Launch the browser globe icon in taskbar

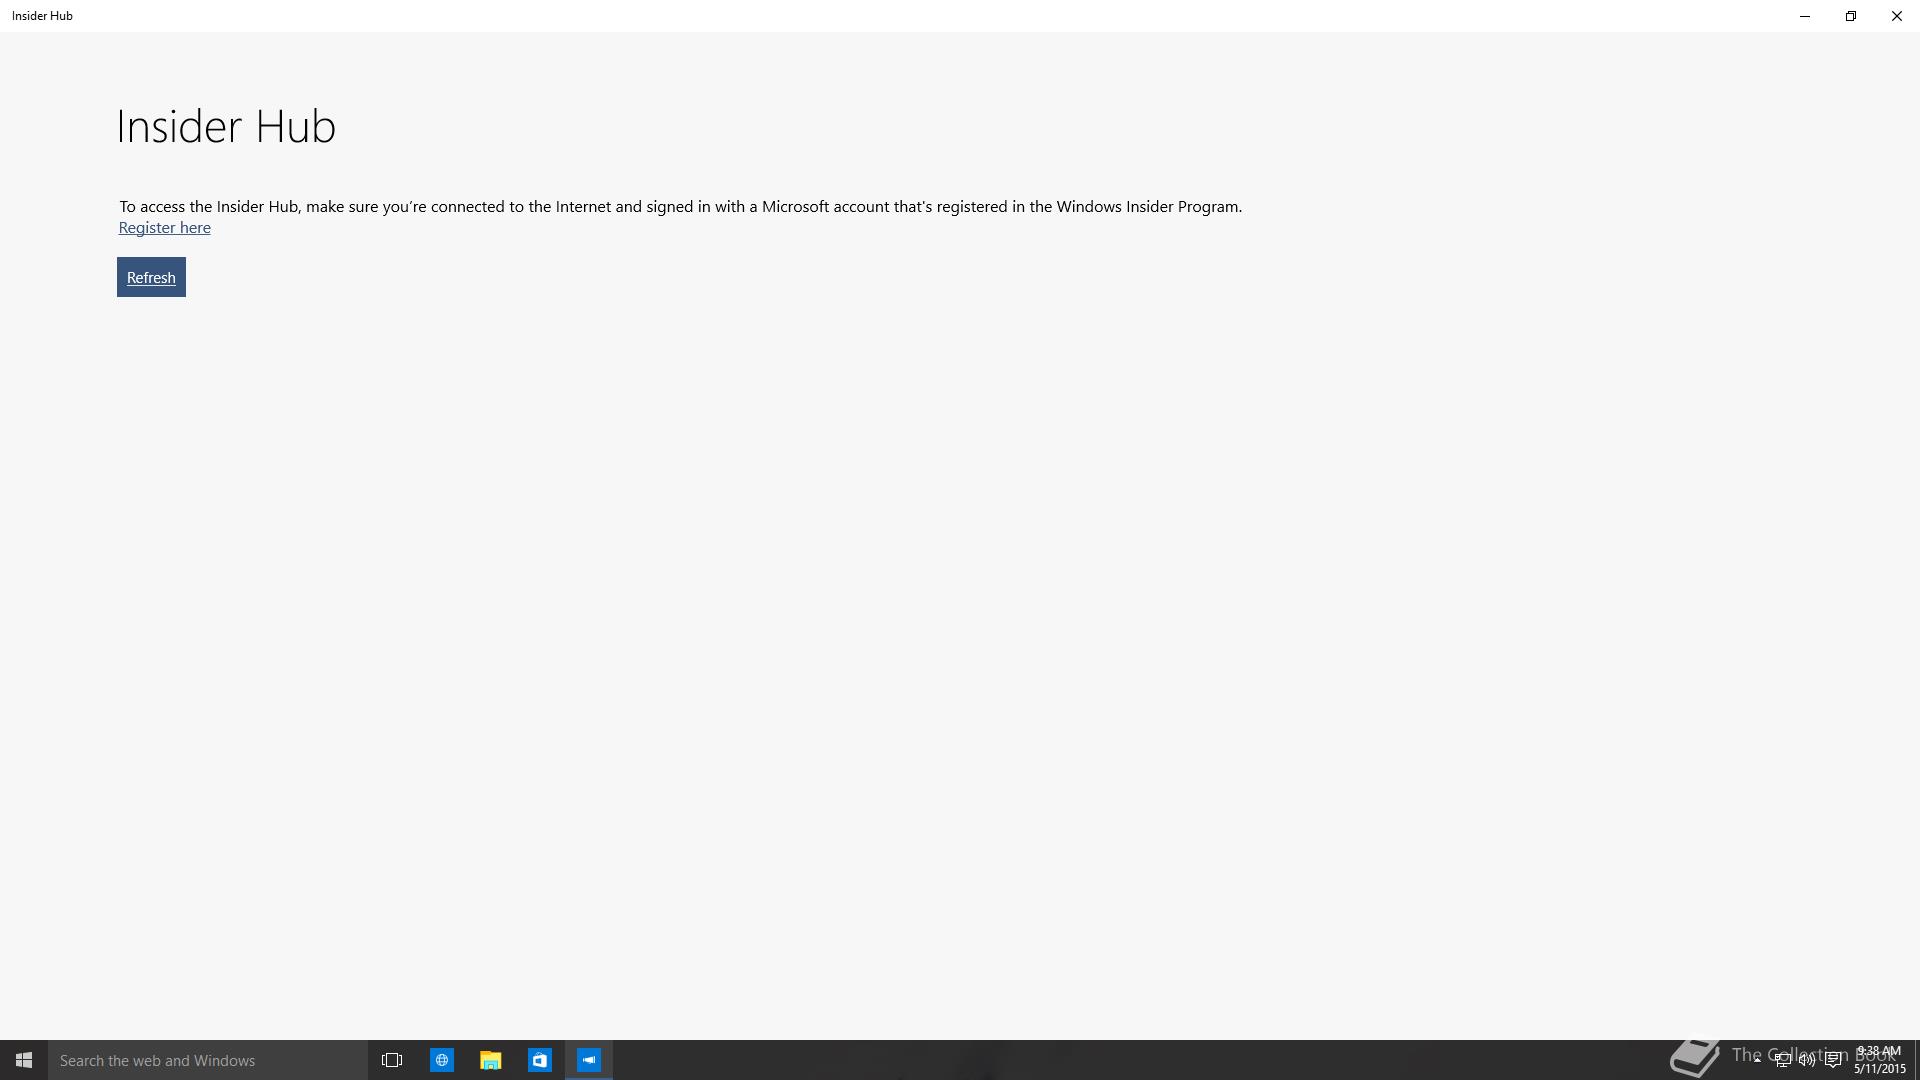pos(441,1060)
